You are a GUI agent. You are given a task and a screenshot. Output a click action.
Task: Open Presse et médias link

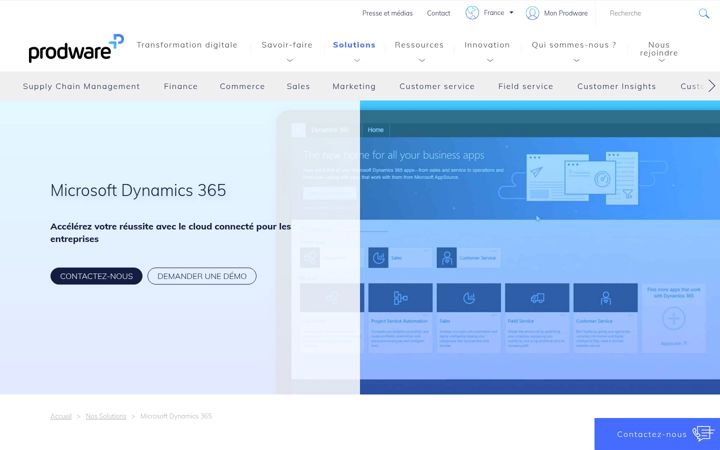tap(388, 13)
